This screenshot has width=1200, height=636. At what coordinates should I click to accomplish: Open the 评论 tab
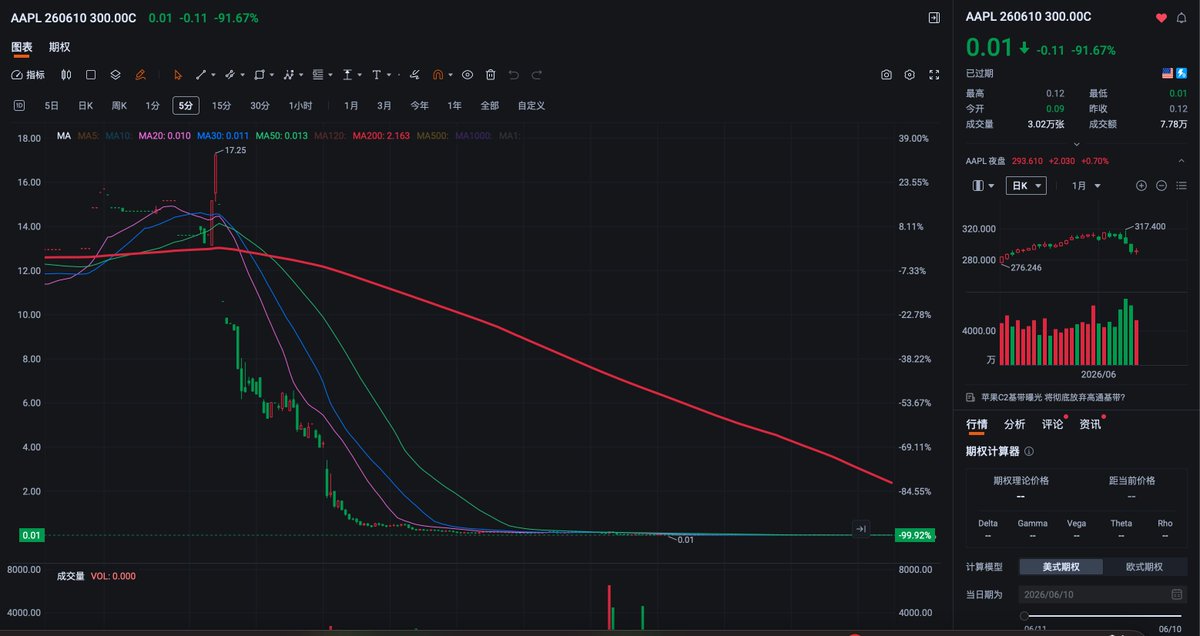(x=1052, y=424)
